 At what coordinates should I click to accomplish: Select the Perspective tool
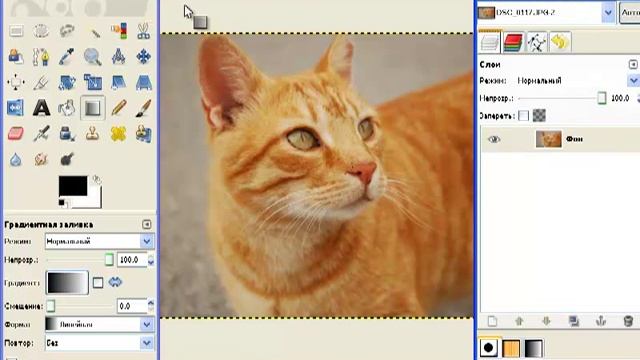click(x=143, y=82)
